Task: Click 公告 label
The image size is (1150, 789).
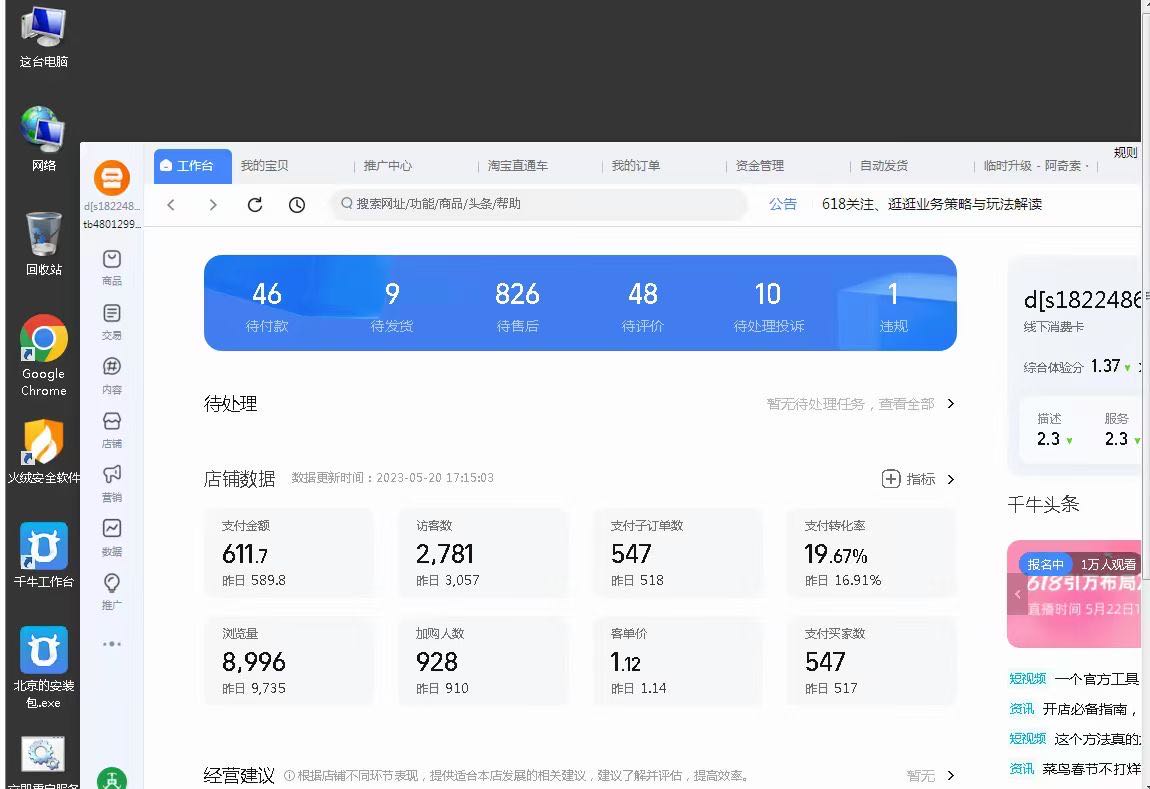Action: [x=783, y=204]
